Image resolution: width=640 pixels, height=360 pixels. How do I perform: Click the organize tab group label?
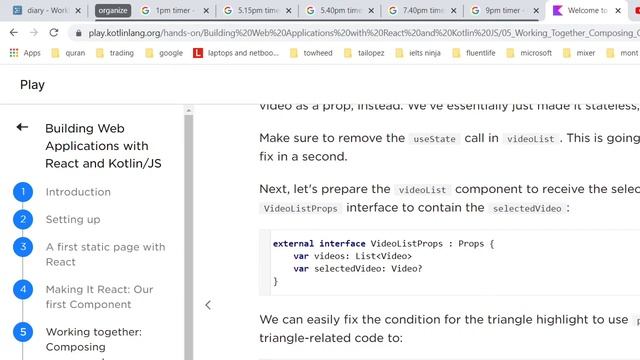tap(113, 11)
